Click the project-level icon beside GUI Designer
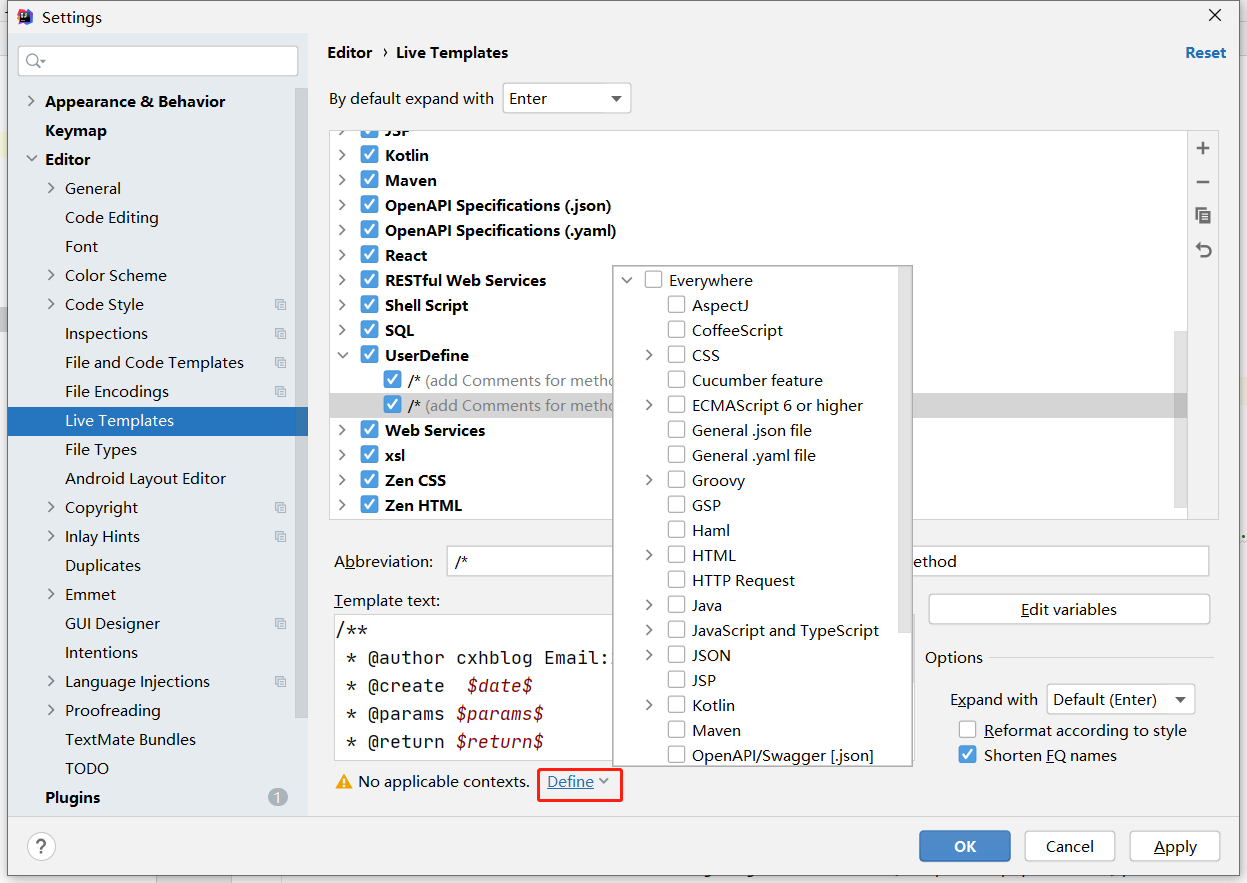The image size is (1247, 883). coord(280,624)
